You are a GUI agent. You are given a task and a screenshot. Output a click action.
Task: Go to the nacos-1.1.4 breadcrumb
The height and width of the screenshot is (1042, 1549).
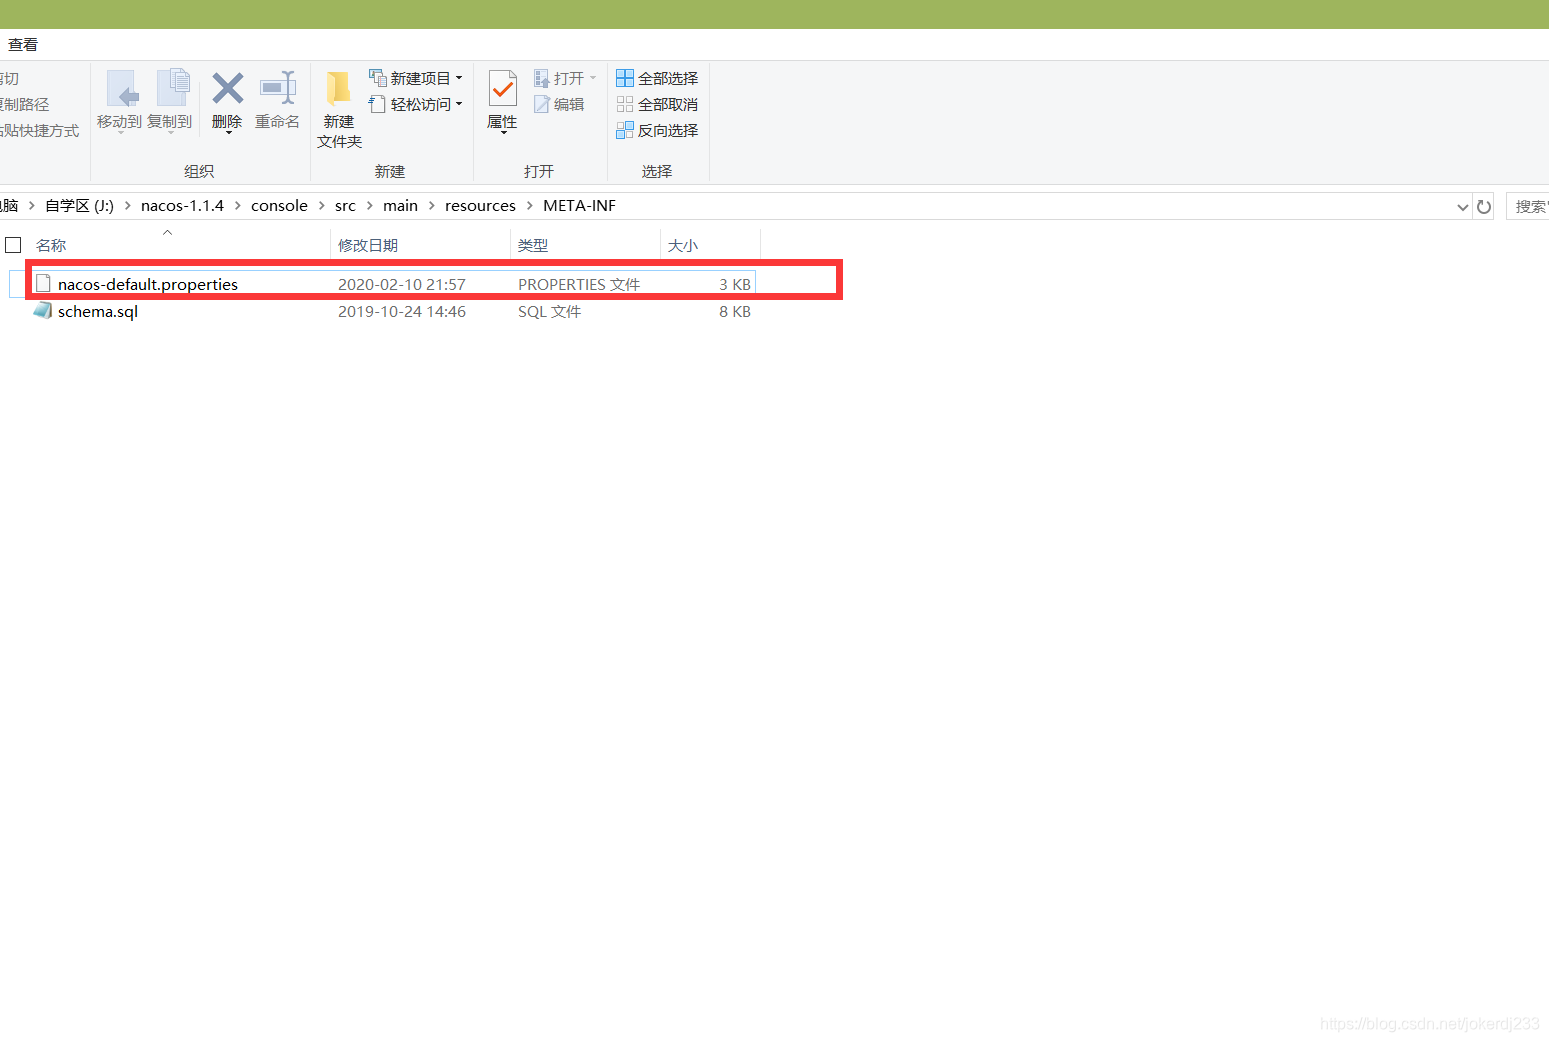pyautogui.click(x=182, y=205)
